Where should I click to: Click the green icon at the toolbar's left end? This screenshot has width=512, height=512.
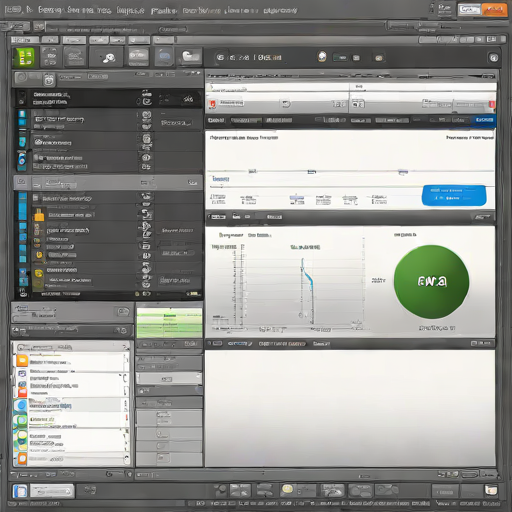(x=24, y=57)
